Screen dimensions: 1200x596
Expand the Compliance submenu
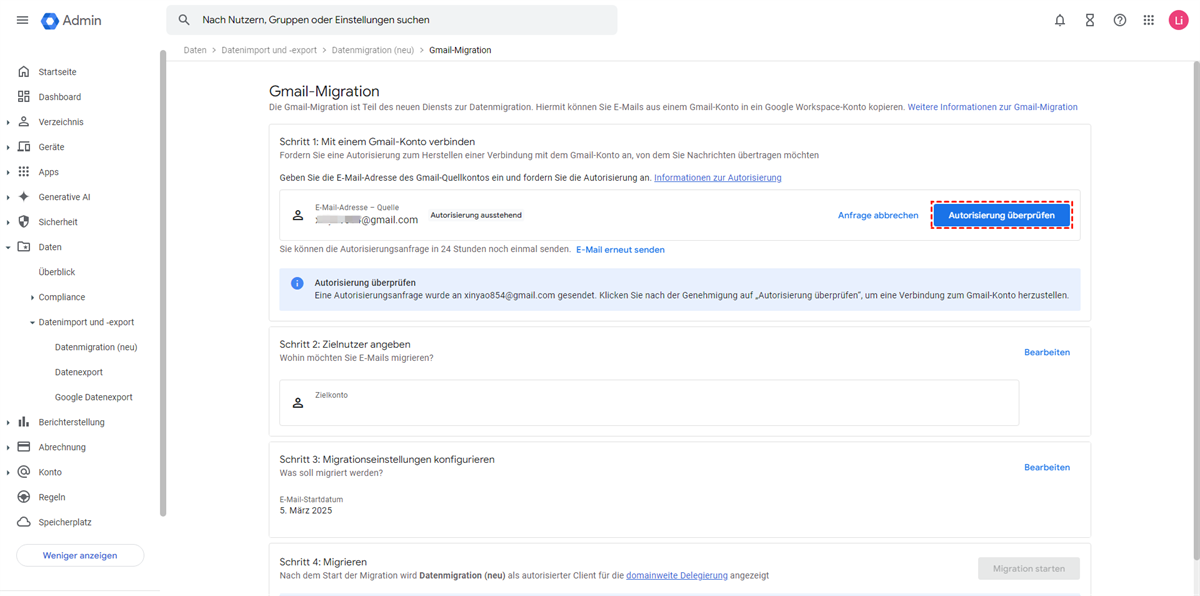click(x=32, y=297)
